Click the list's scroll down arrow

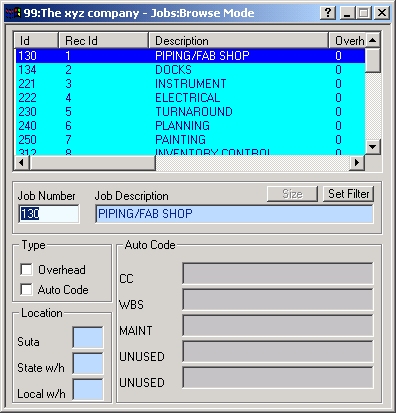(x=373, y=146)
